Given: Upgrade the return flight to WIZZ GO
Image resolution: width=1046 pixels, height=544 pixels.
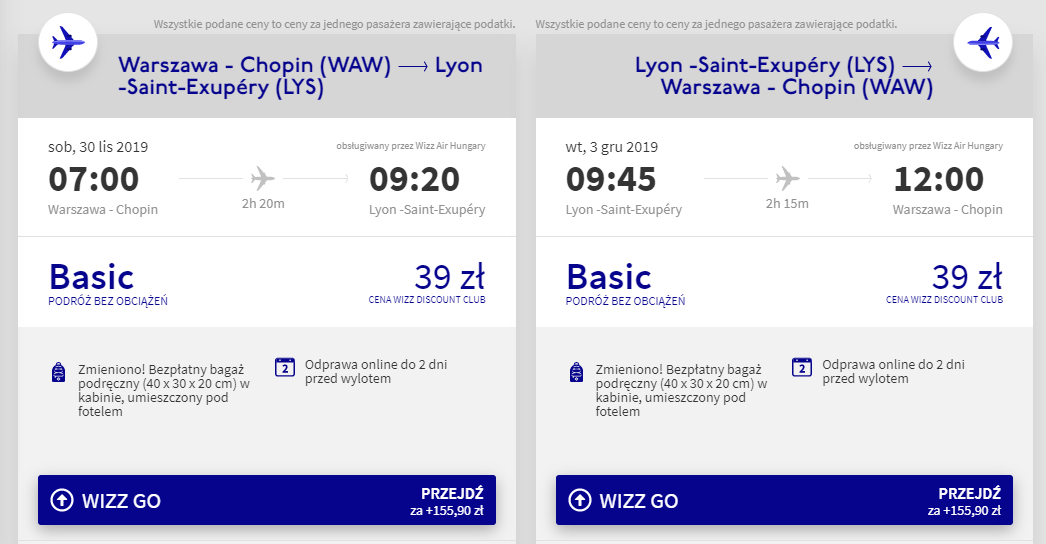Looking at the screenshot, I should click(784, 500).
